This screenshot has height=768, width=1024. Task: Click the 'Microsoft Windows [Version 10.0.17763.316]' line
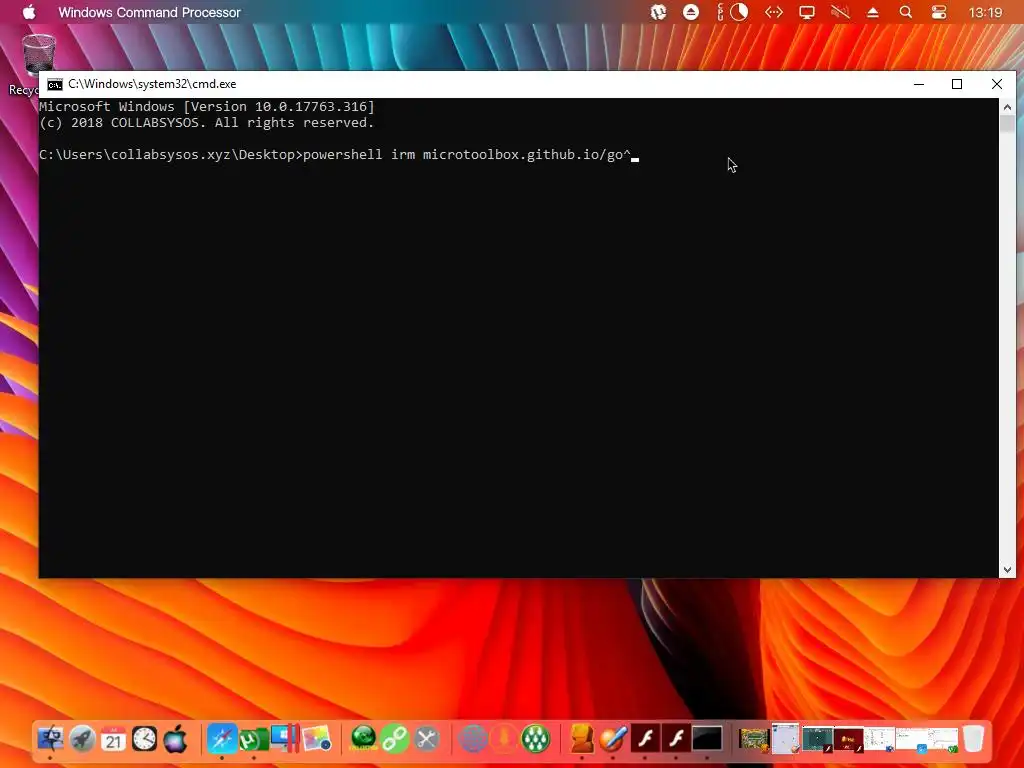pos(207,106)
